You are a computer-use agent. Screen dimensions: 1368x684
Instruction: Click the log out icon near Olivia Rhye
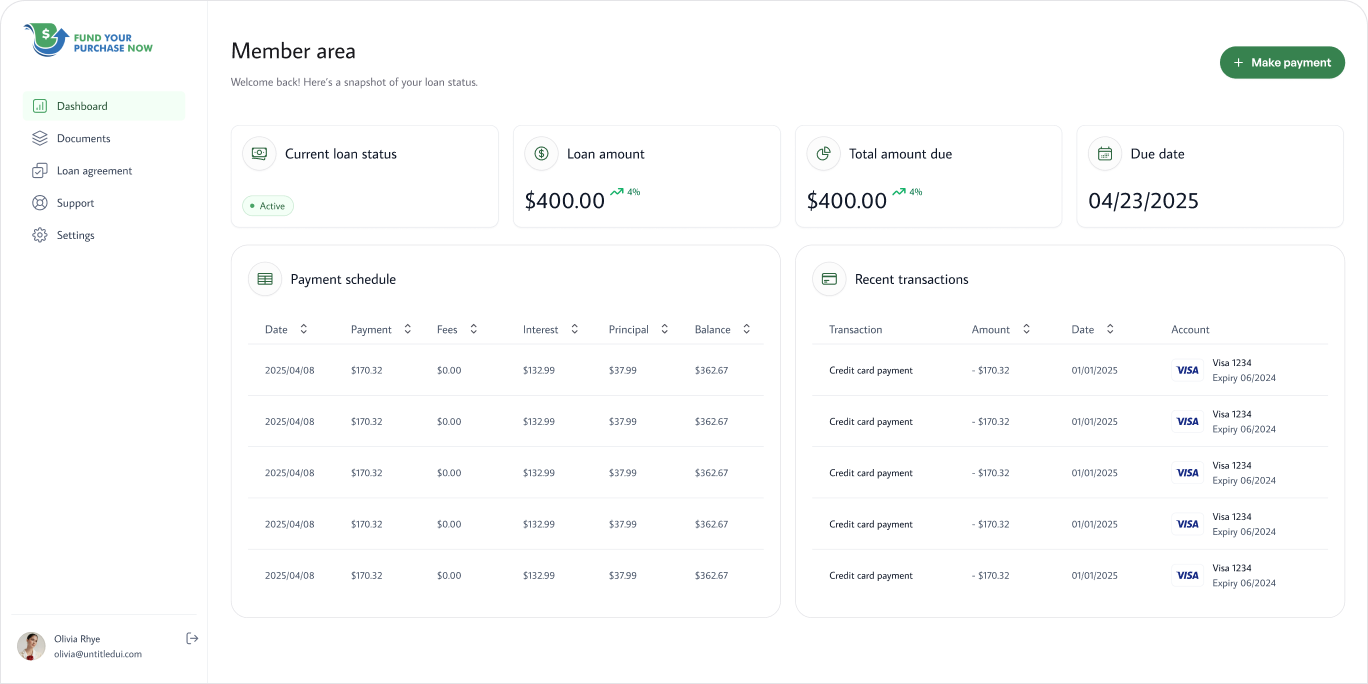click(x=192, y=638)
